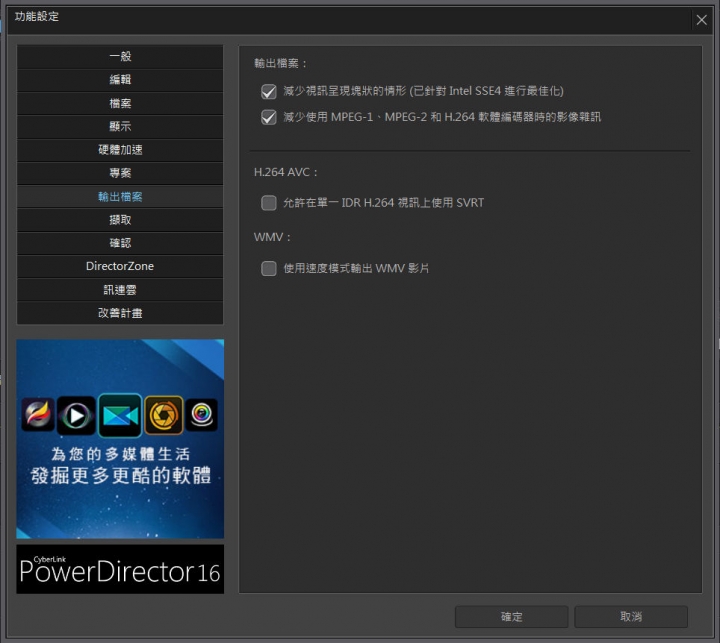720x643 pixels.
Task: Switch to the 顯示 settings category
Action: click(120, 126)
